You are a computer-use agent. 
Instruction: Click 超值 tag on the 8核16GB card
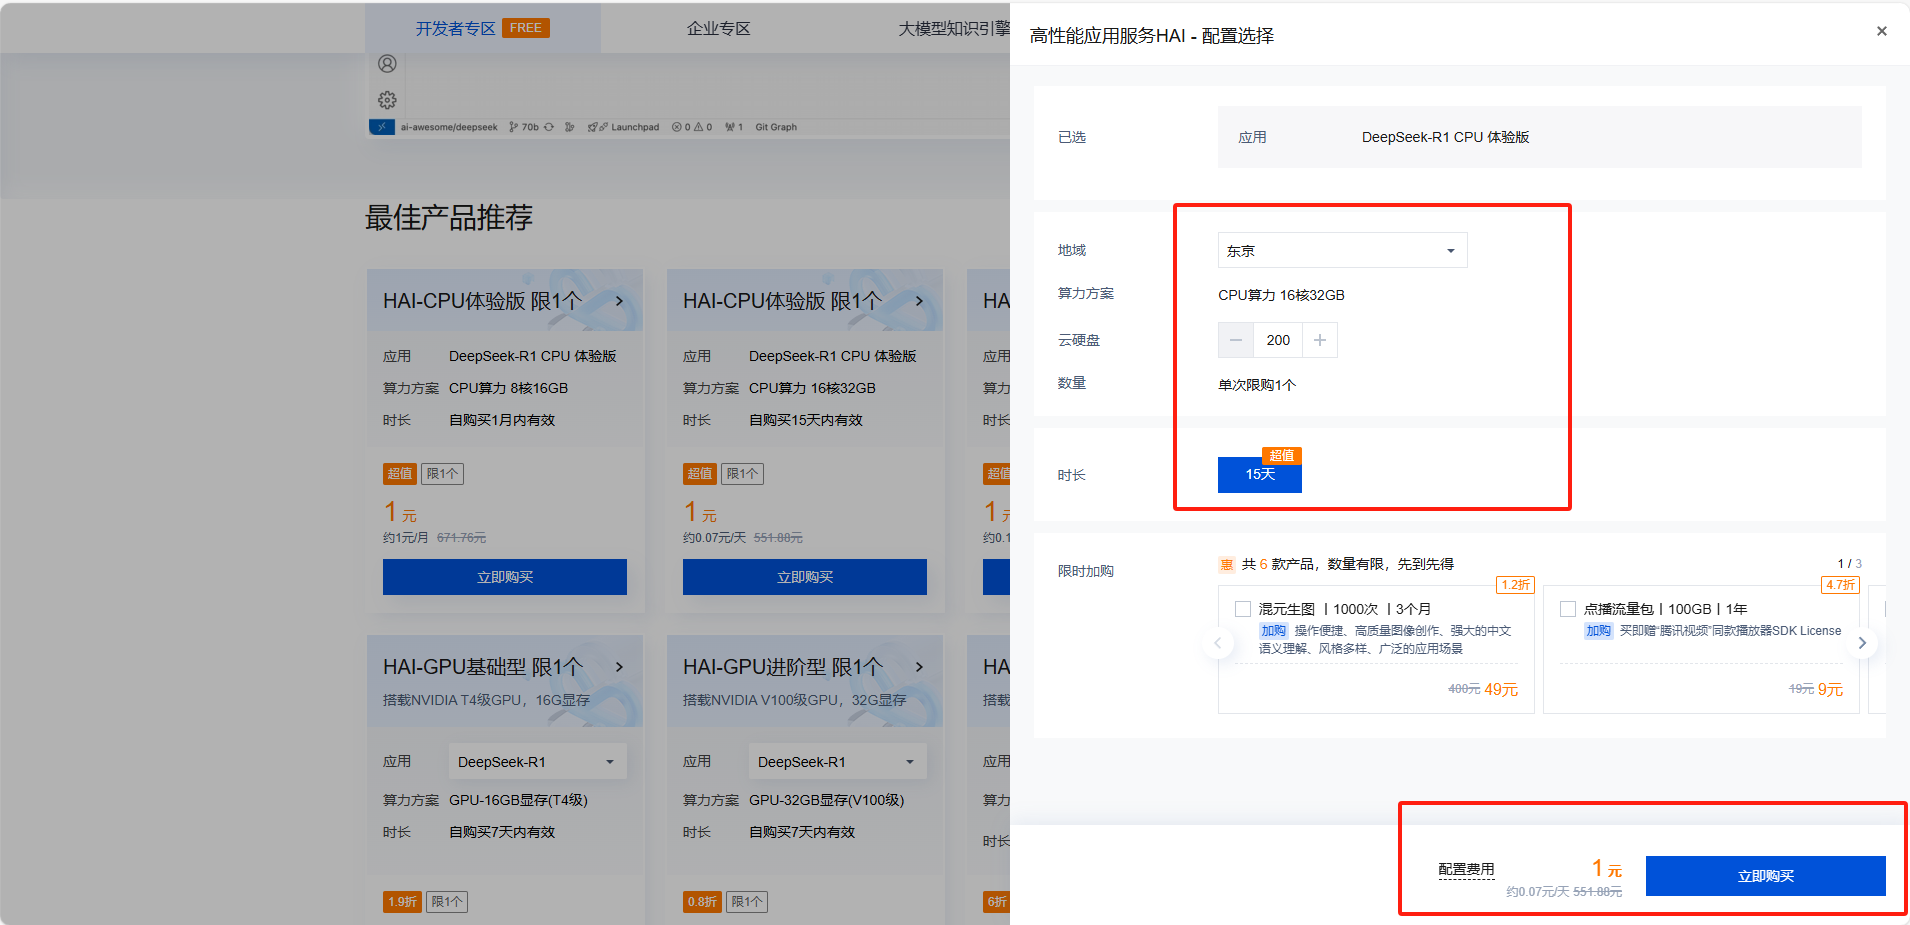pyautogui.click(x=400, y=474)
